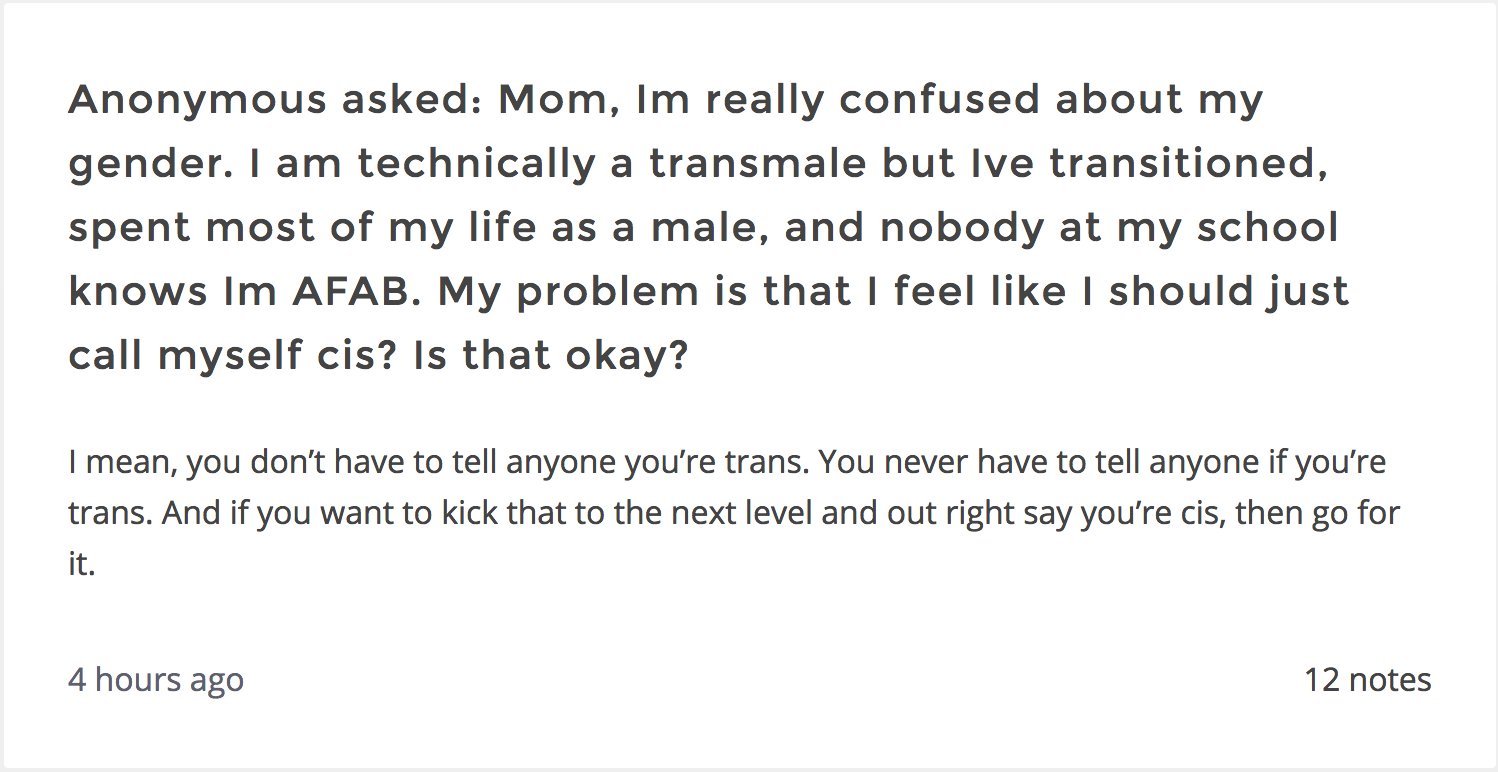Click the phrase 'should just' in the heading
The height and width of the screenshot is (772, 1498).
[1229, 292]
